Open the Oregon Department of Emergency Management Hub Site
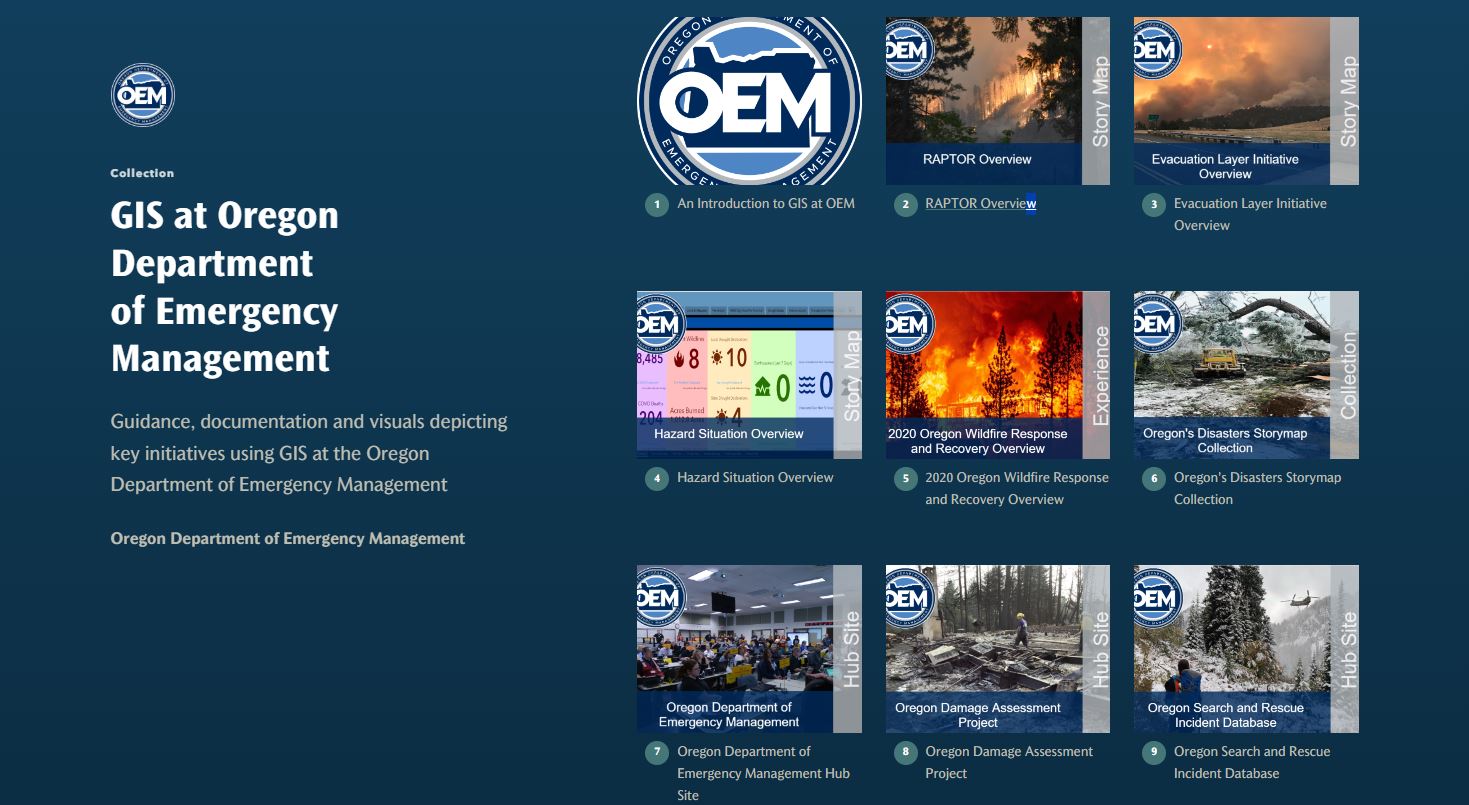1469x805 pixels. point(748,648)
